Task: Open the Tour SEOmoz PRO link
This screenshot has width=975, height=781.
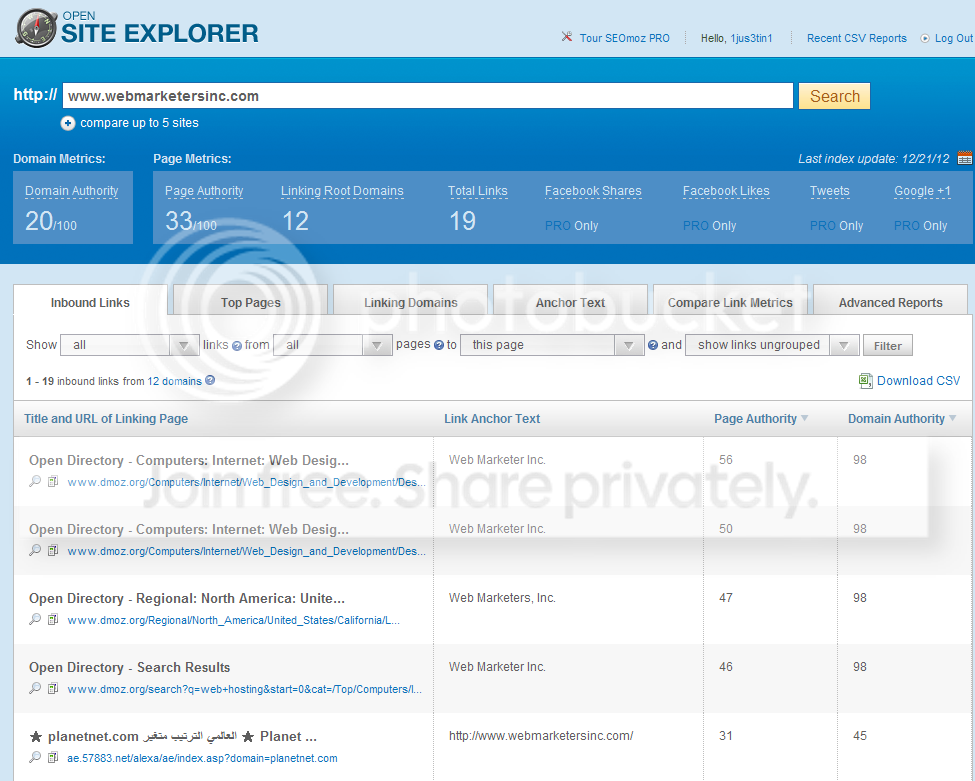Action: coord(624,39)
